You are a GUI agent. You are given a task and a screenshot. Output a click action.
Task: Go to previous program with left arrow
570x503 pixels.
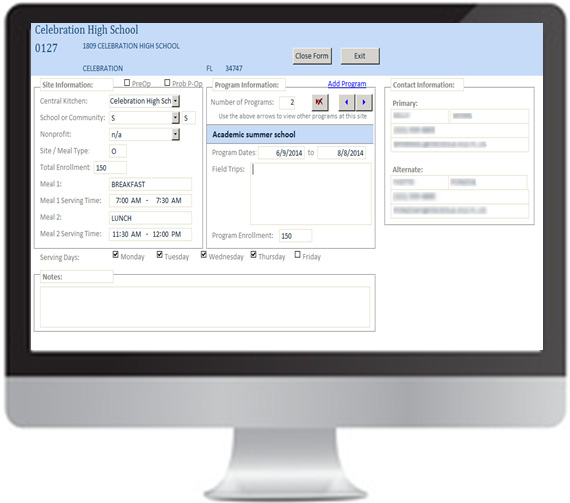pos(347,102)
